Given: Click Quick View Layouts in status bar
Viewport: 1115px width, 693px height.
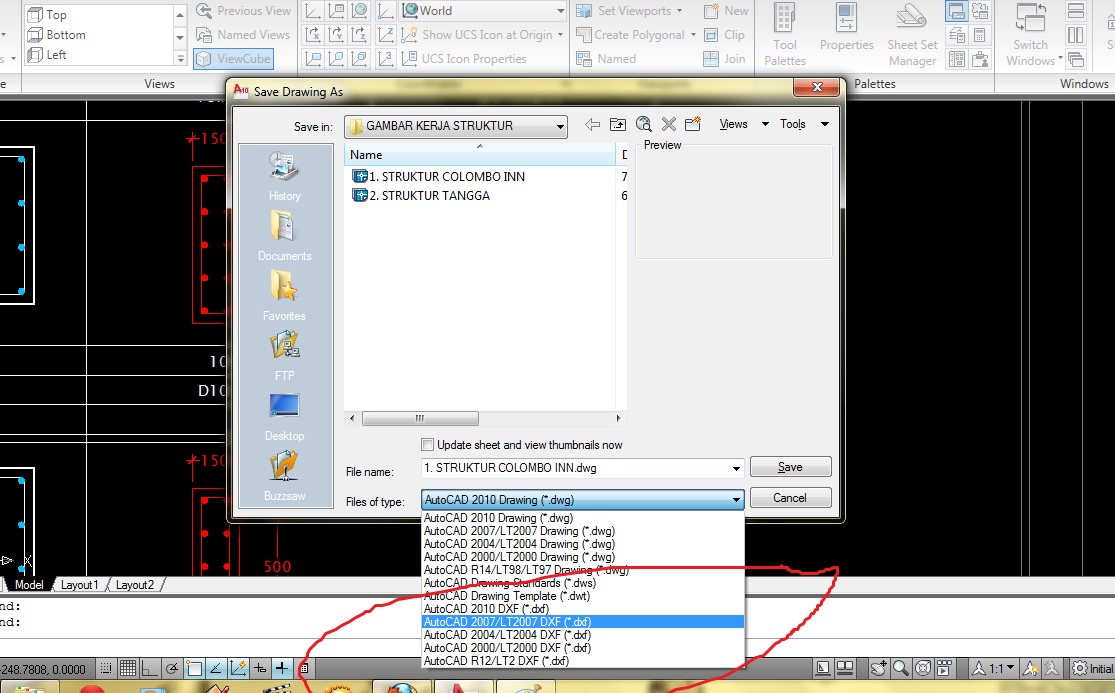Looking at the screenshot, I should [845, 668].
